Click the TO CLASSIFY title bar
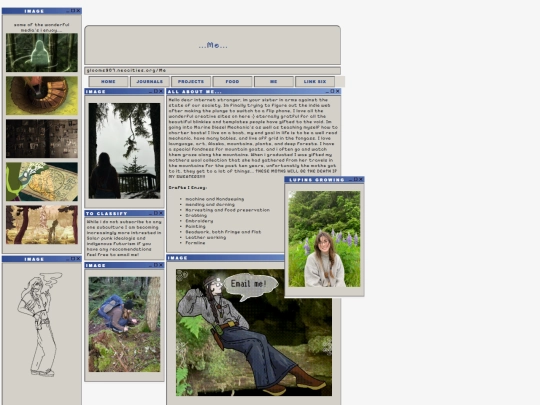Viewport: 540px width, 405px height. pos(124,213)
